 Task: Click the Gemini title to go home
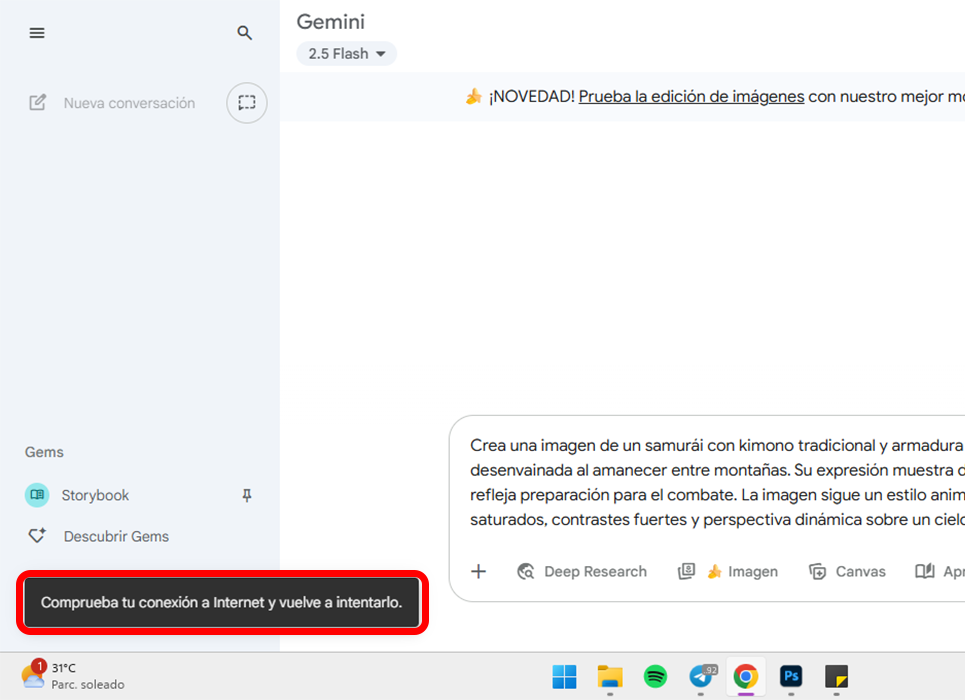pyautogui.click(x=330, y=21)
